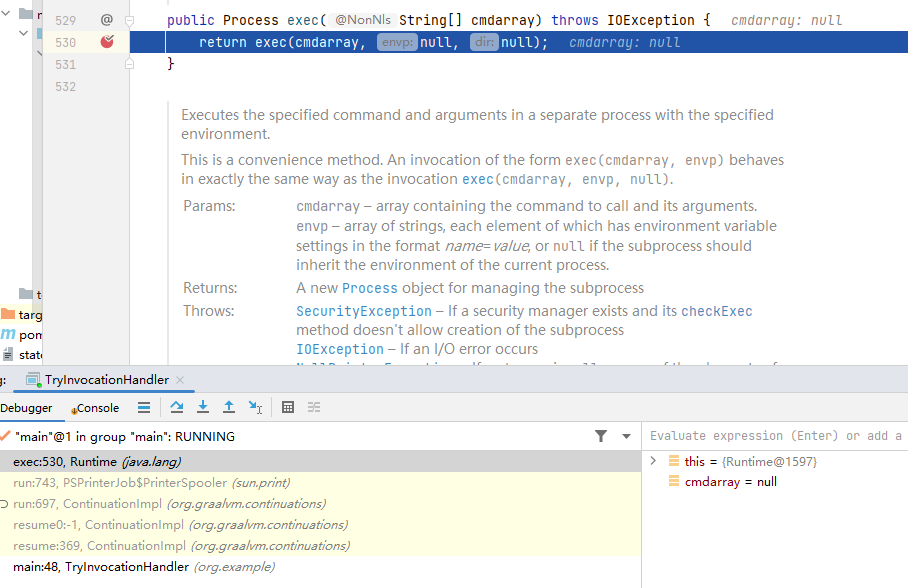Open the SecurityException documentation link
This screenshot has height=588, width=908.
363,311
